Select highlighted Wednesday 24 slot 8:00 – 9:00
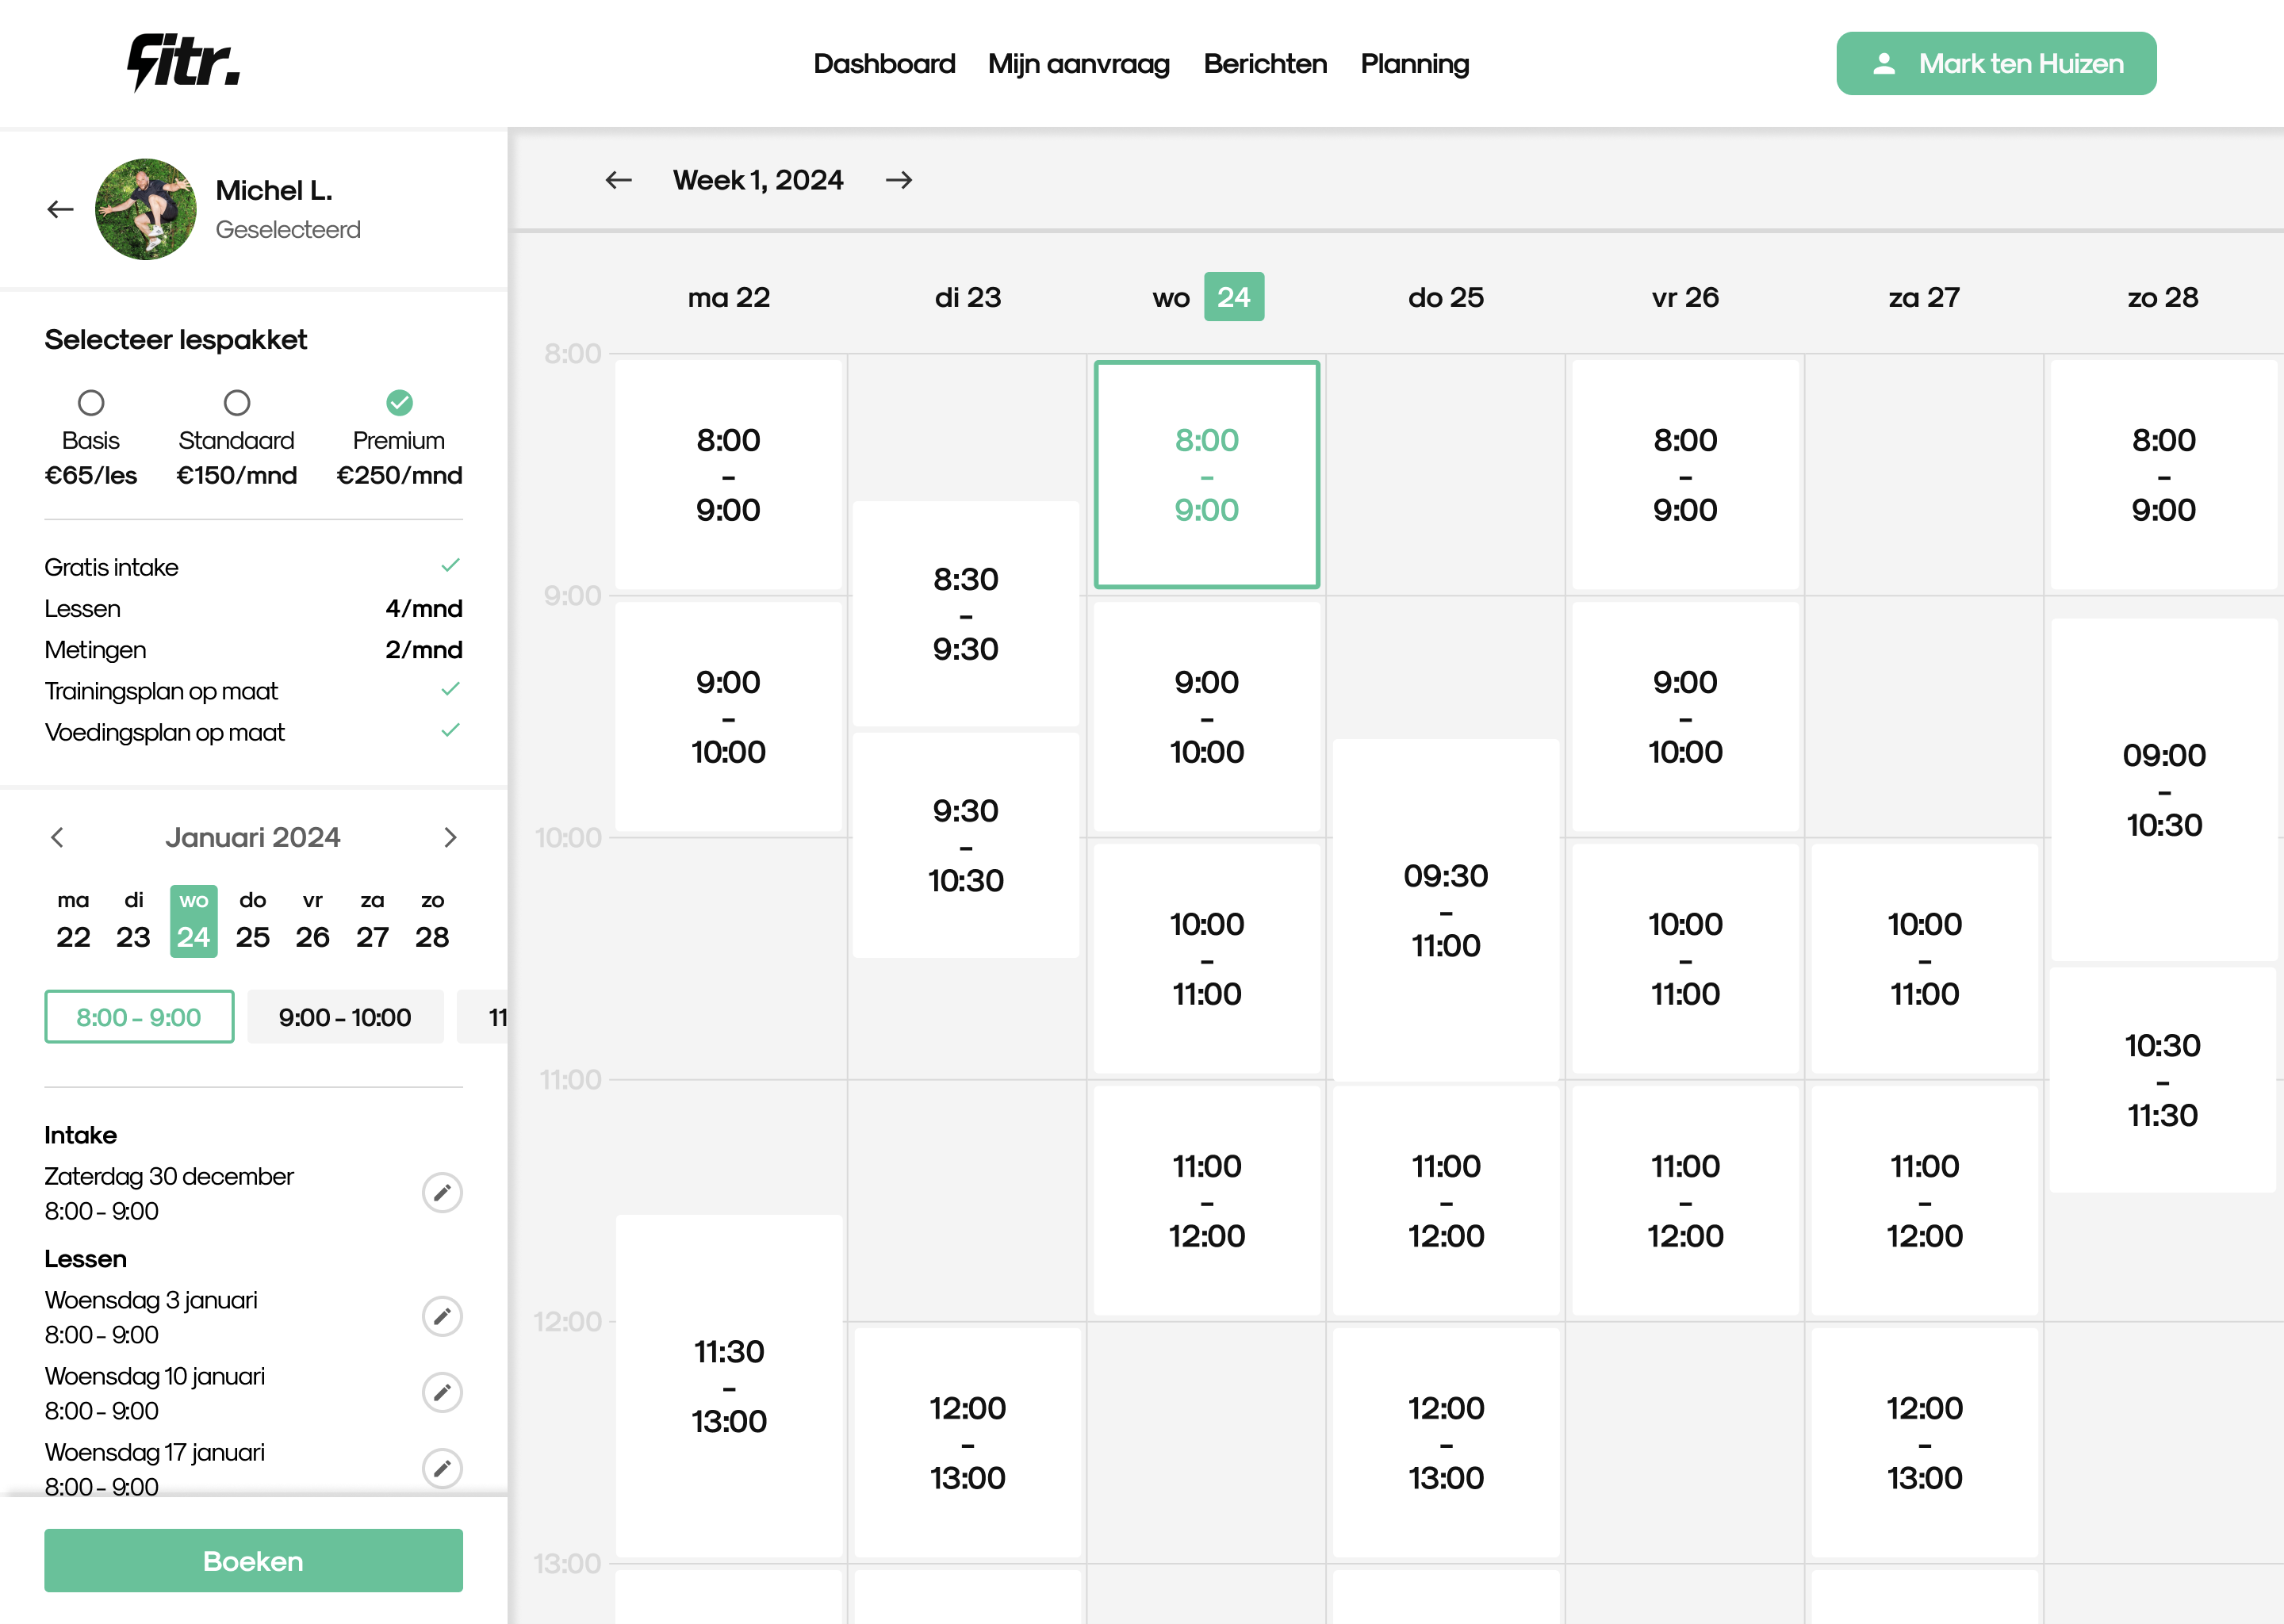This screenshot has height=1624, width=2284. (1207, 475)
